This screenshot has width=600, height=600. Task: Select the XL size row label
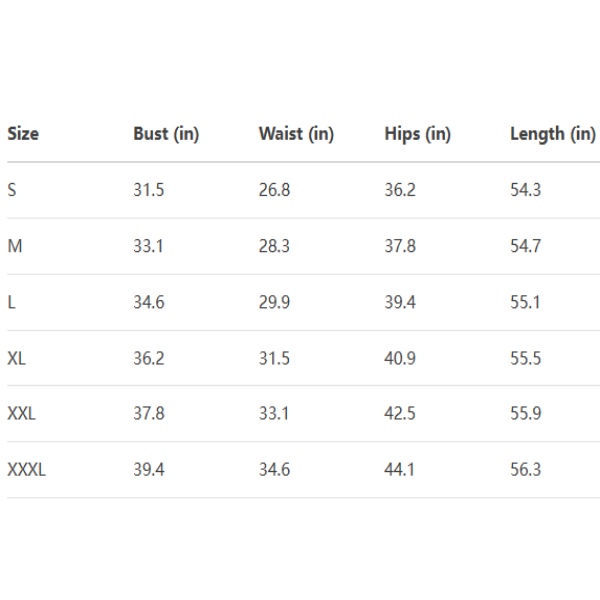pyautogui.click(x=17, y=358)
